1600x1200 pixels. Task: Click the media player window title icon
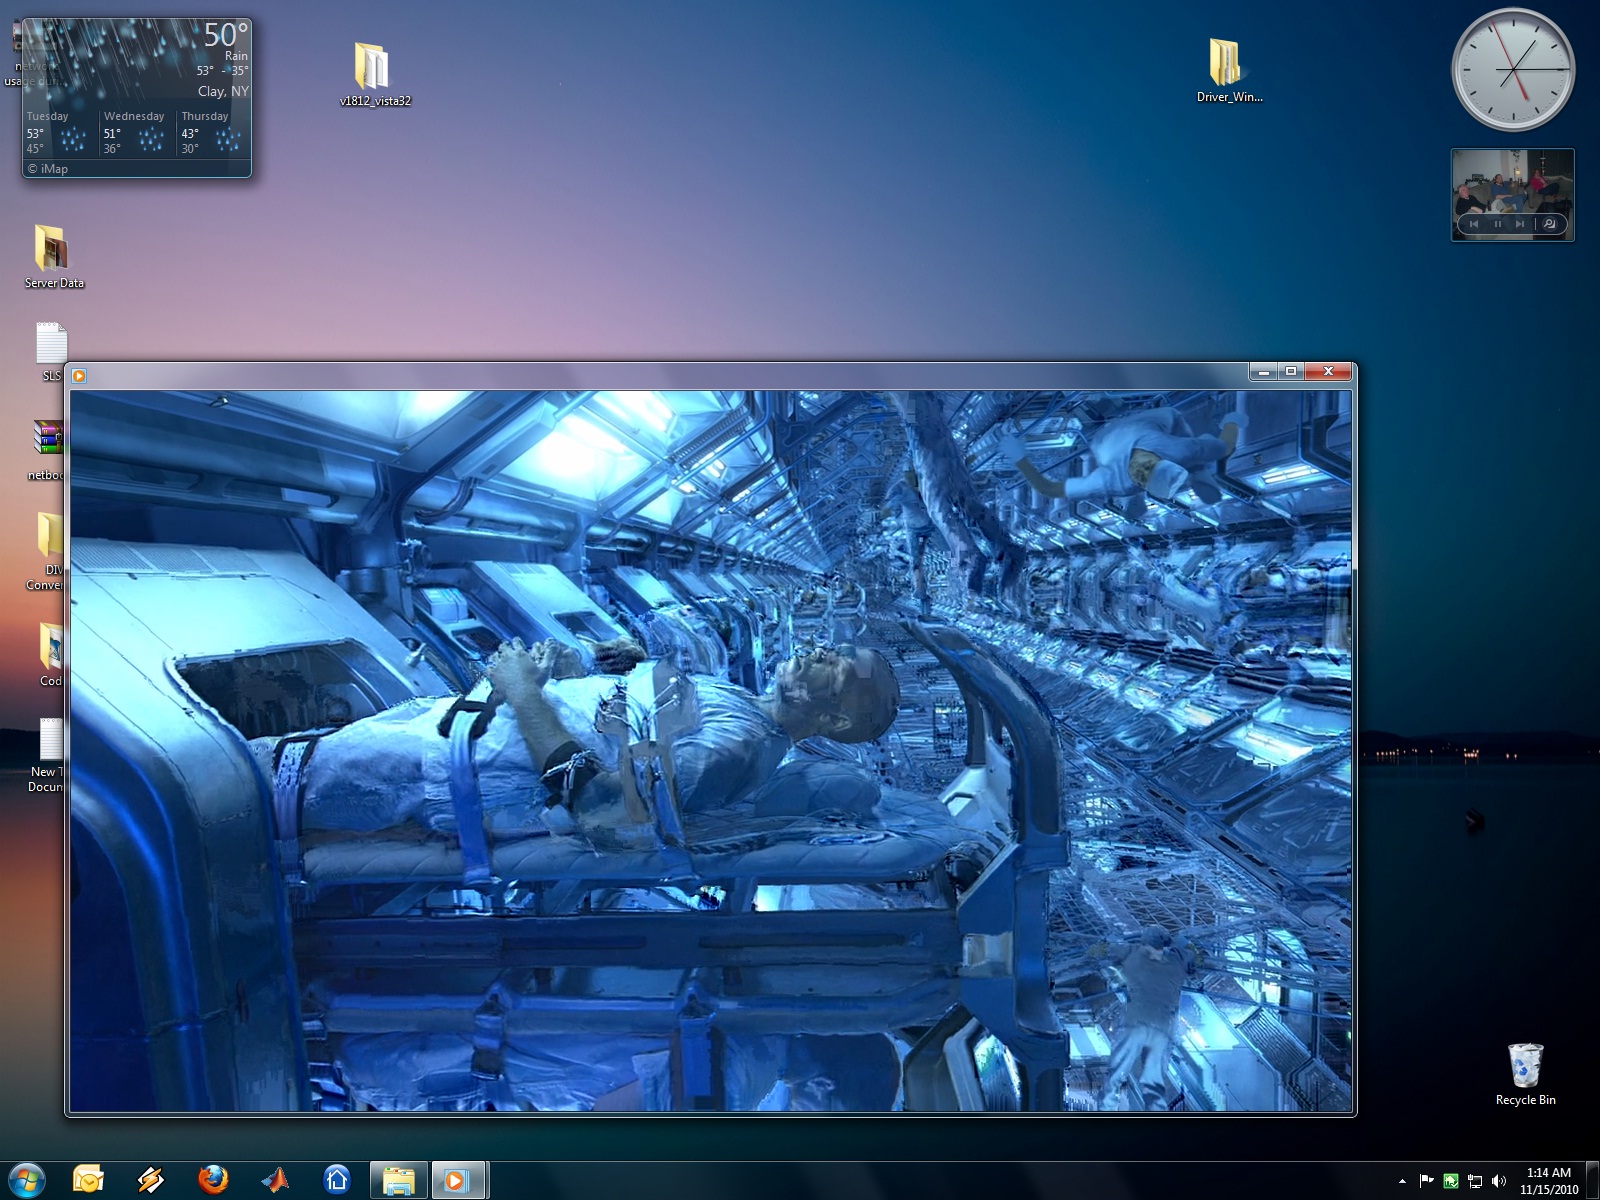tap(79, 376)
